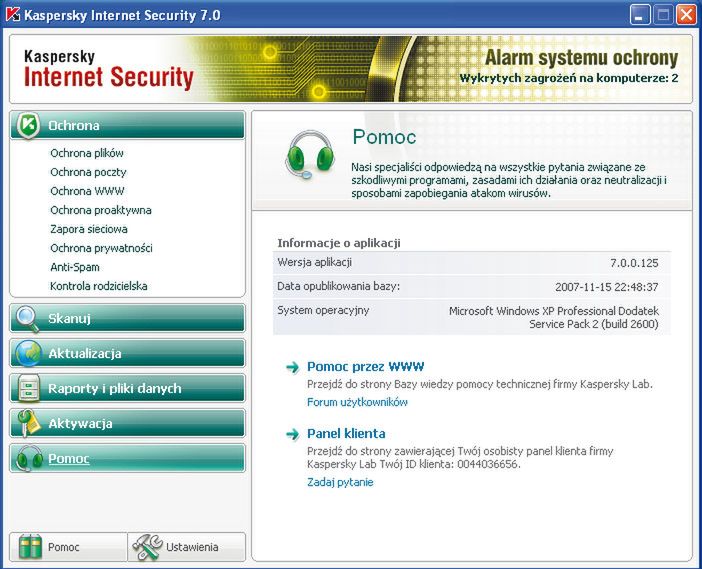
Task: Select Anti-Spam in the sidebar
Action: coord(75,267)
